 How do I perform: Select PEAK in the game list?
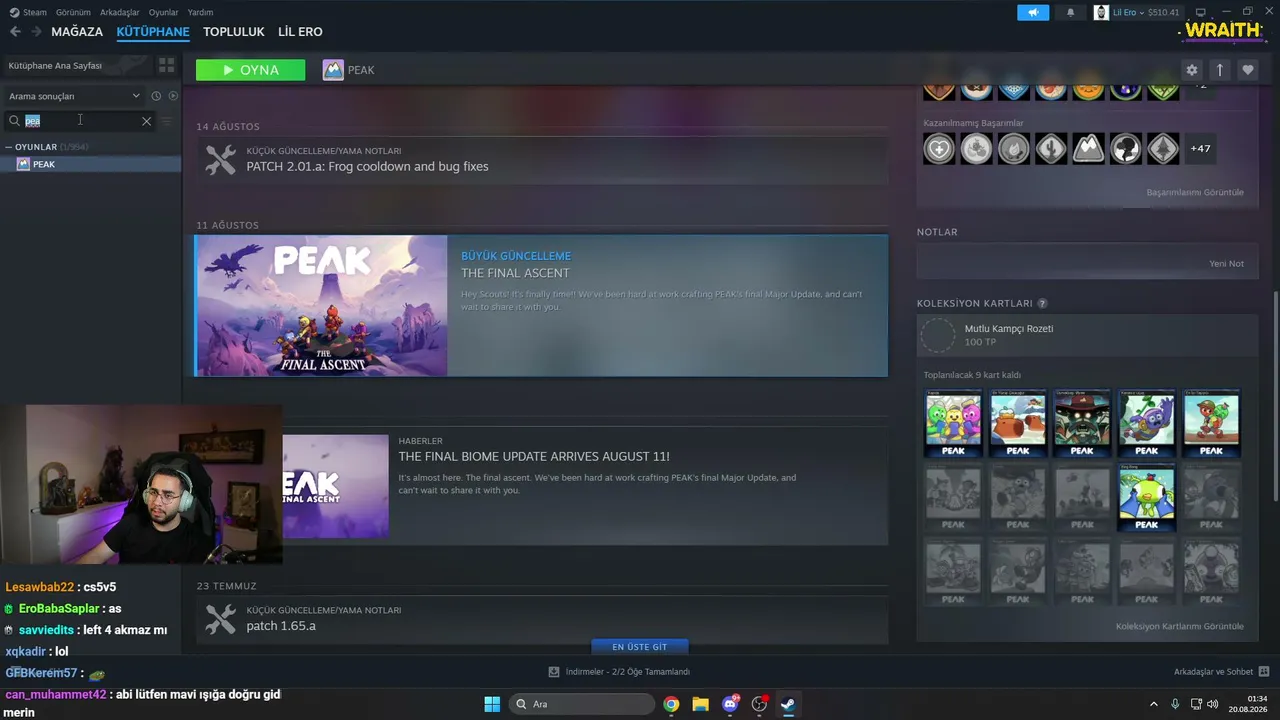[90, 164]
